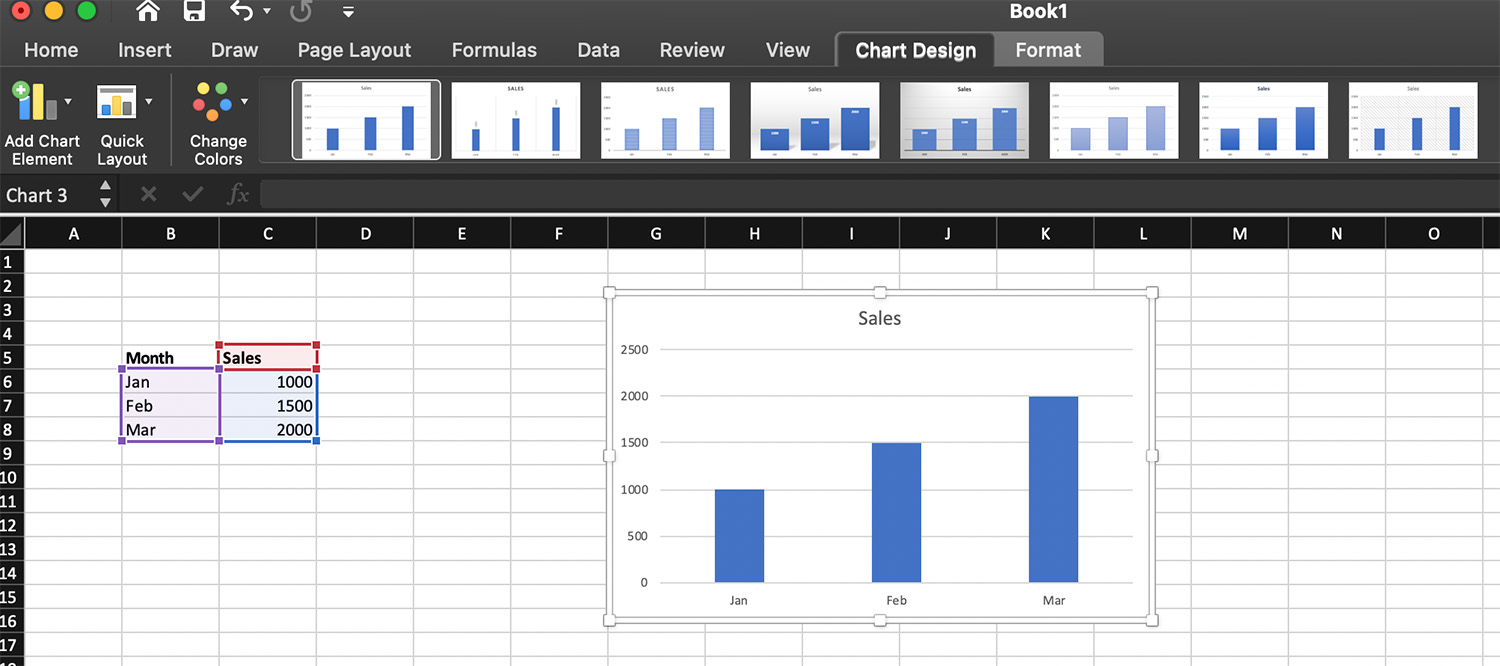The image size is (1500, 666).
Task: Click the Review ribbon tab
Action: point(691,49)
